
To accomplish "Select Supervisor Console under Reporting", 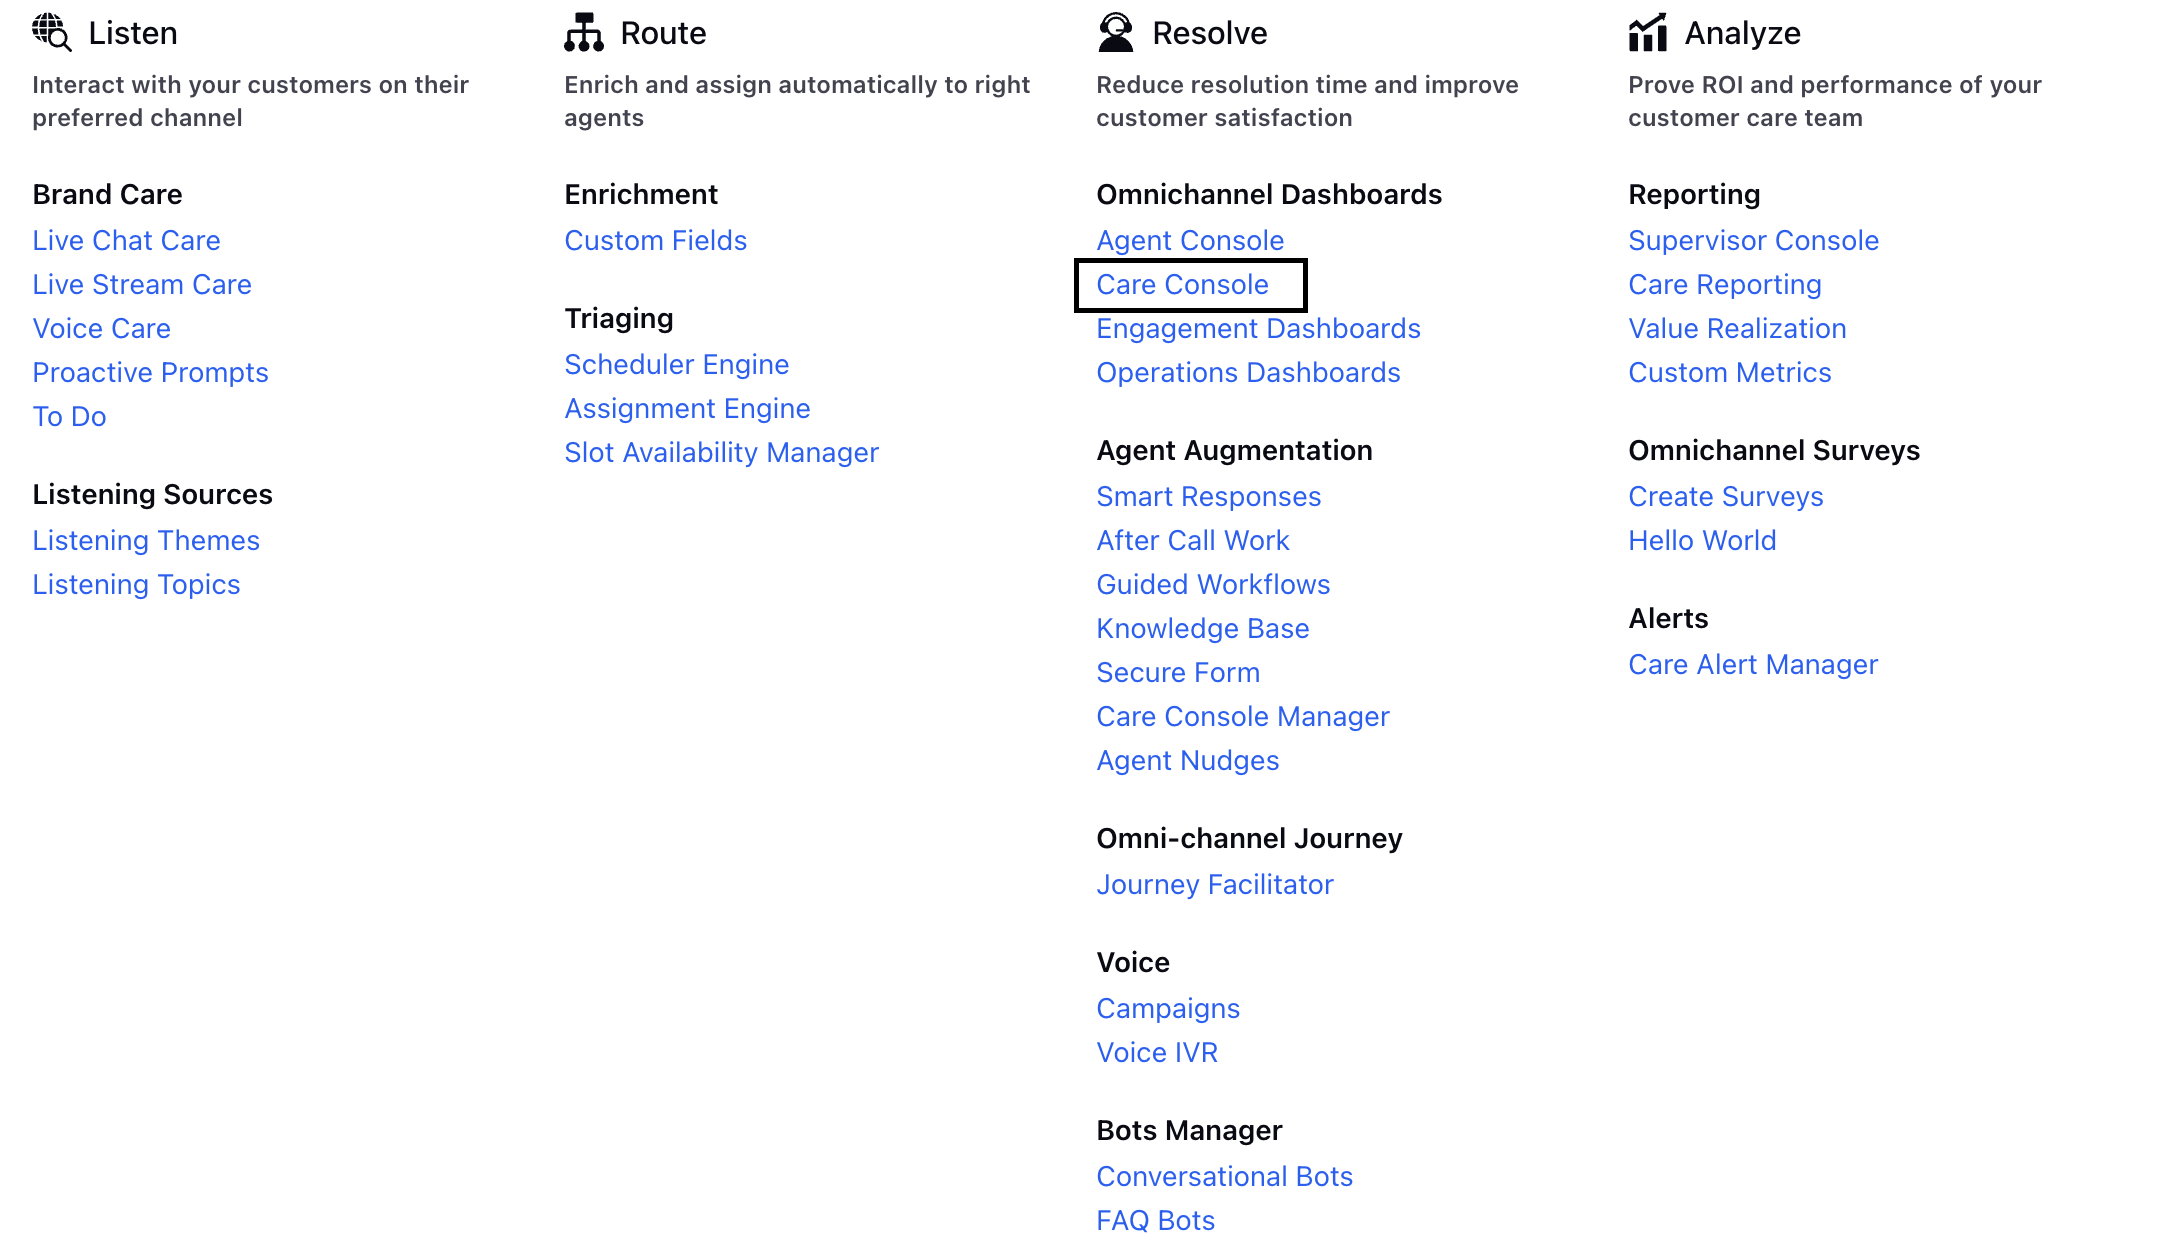I will click(1754, 241).
